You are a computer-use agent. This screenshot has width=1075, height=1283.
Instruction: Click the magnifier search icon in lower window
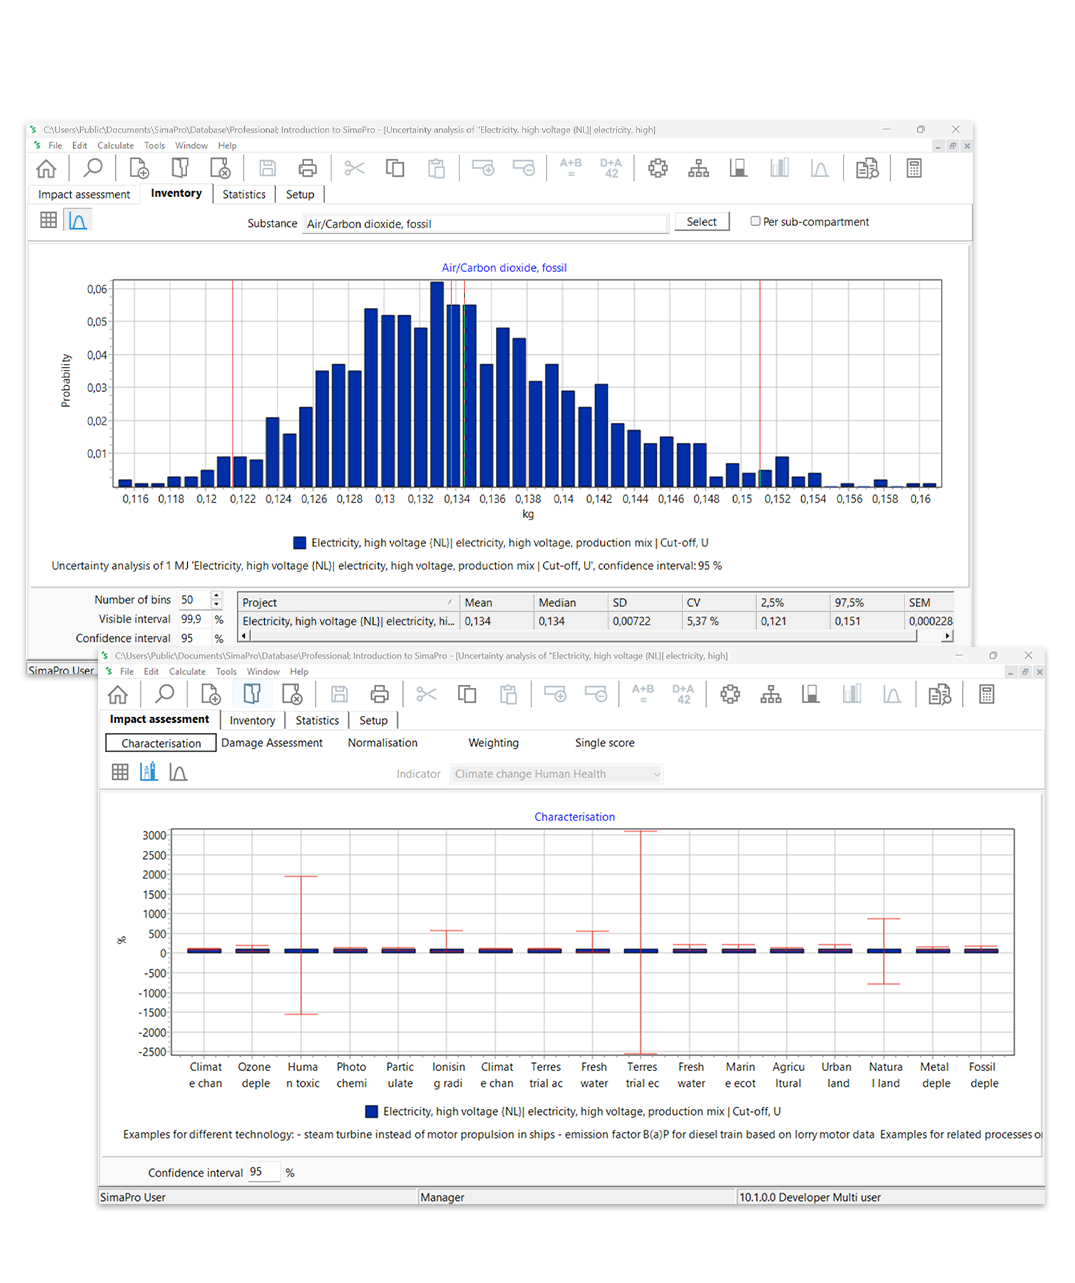[165, 695]
